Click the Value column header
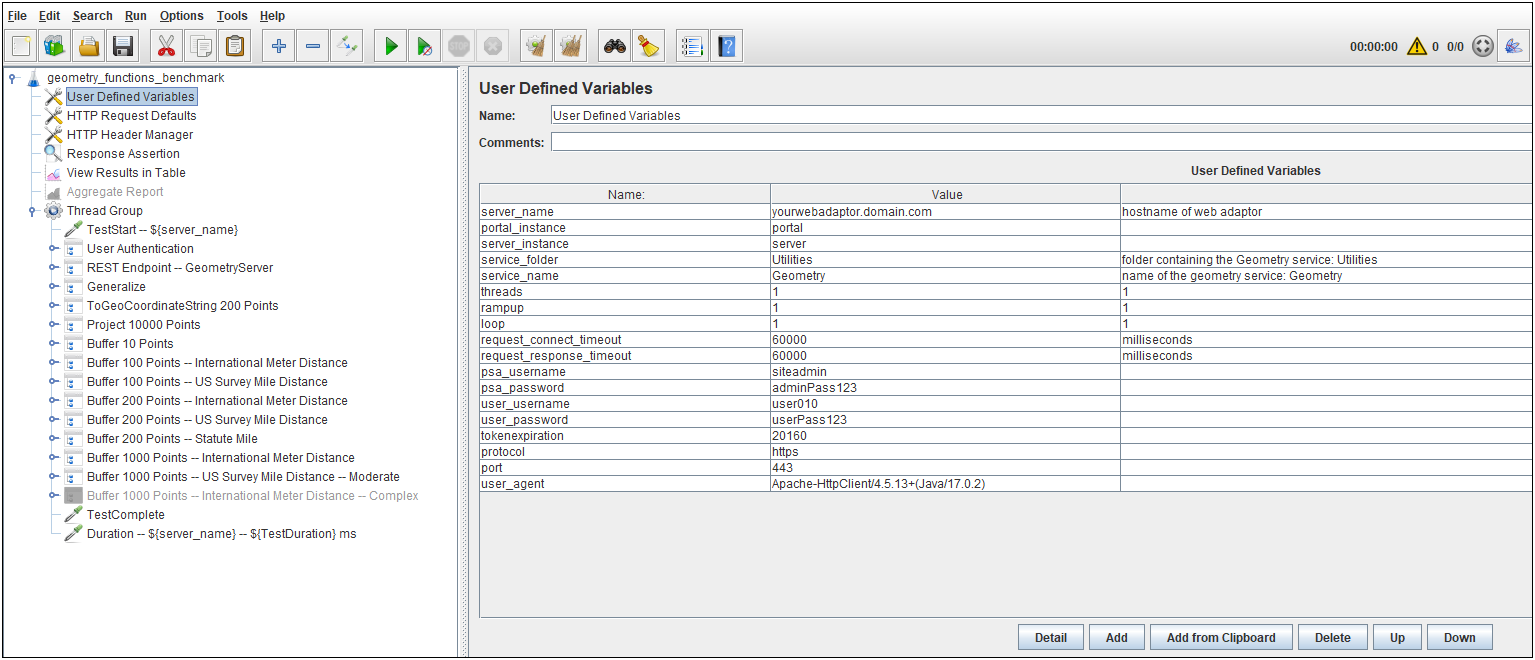 pos(946,195)
